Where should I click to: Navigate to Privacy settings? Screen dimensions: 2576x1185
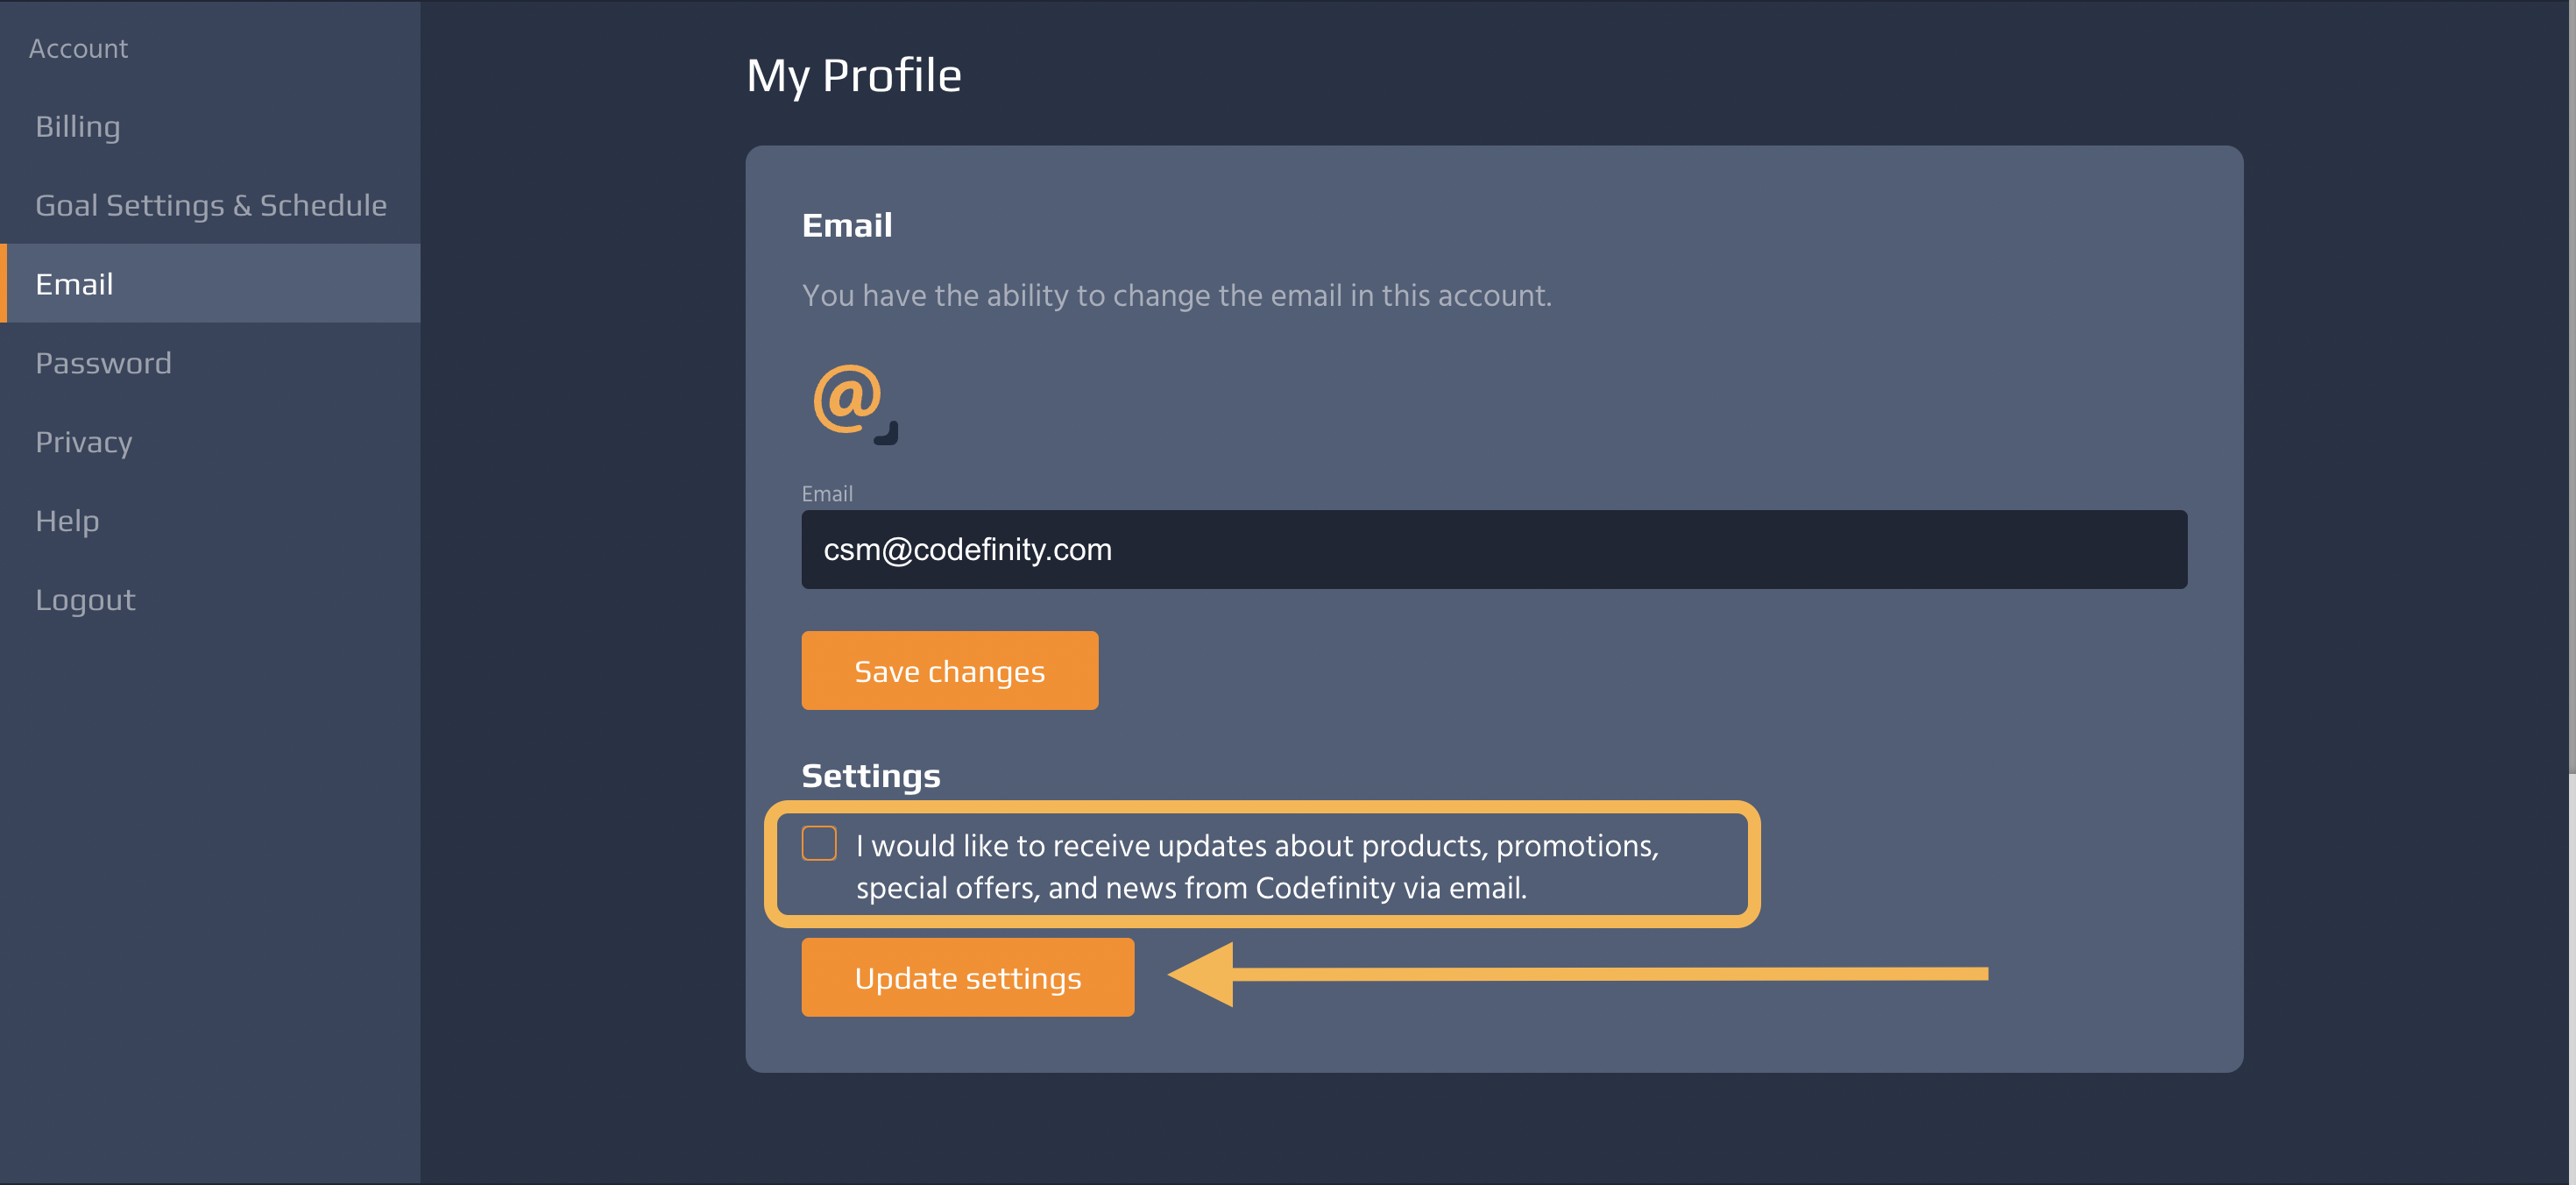[84, 442]
